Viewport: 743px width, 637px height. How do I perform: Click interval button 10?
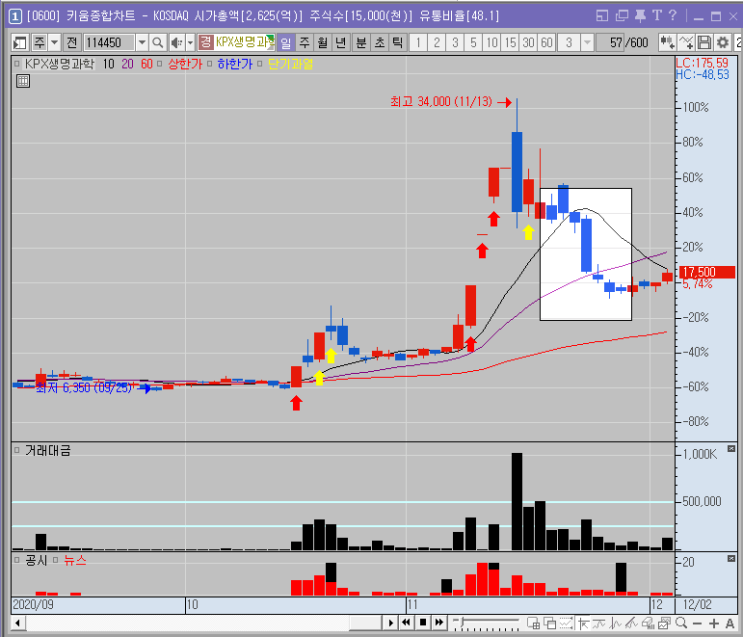pyautogui.click(x=492, y=43)
